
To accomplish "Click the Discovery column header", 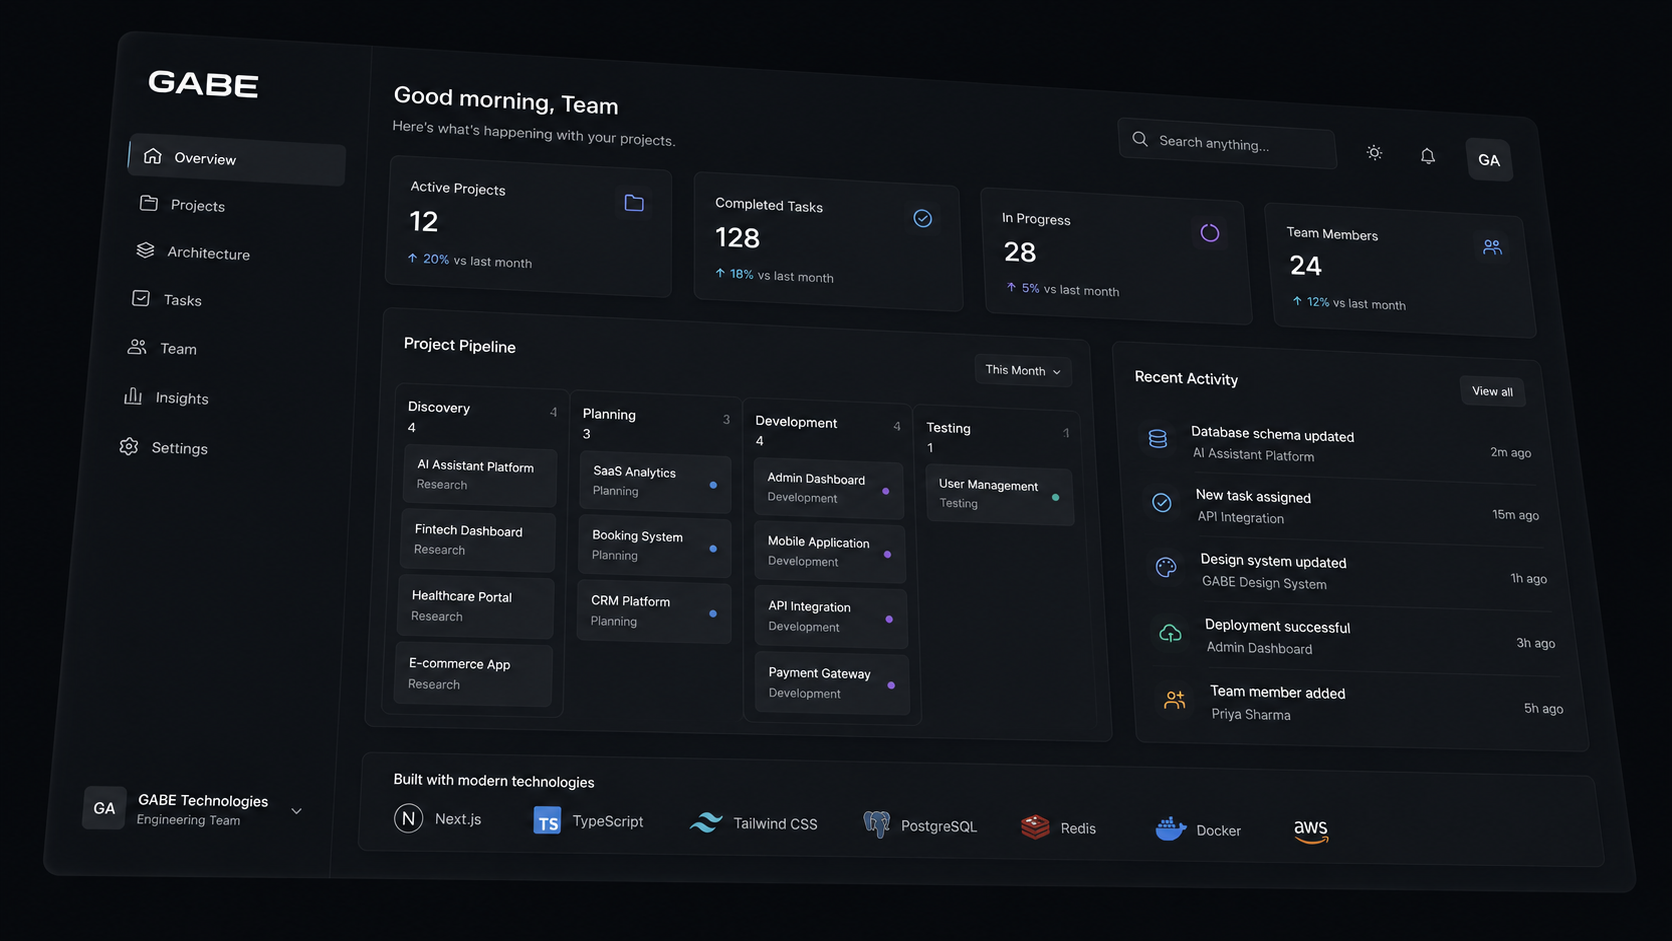I will (438, 407).
